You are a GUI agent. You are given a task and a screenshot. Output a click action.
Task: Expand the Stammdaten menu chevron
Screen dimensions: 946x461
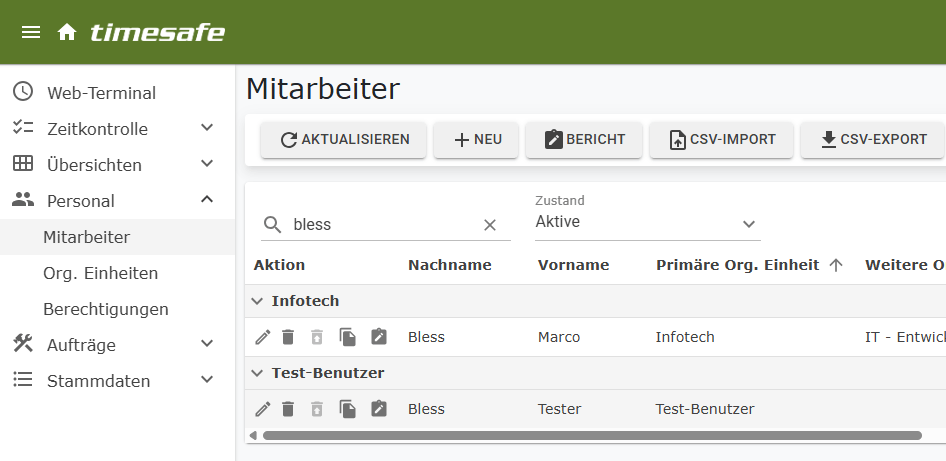coord(207,380)
